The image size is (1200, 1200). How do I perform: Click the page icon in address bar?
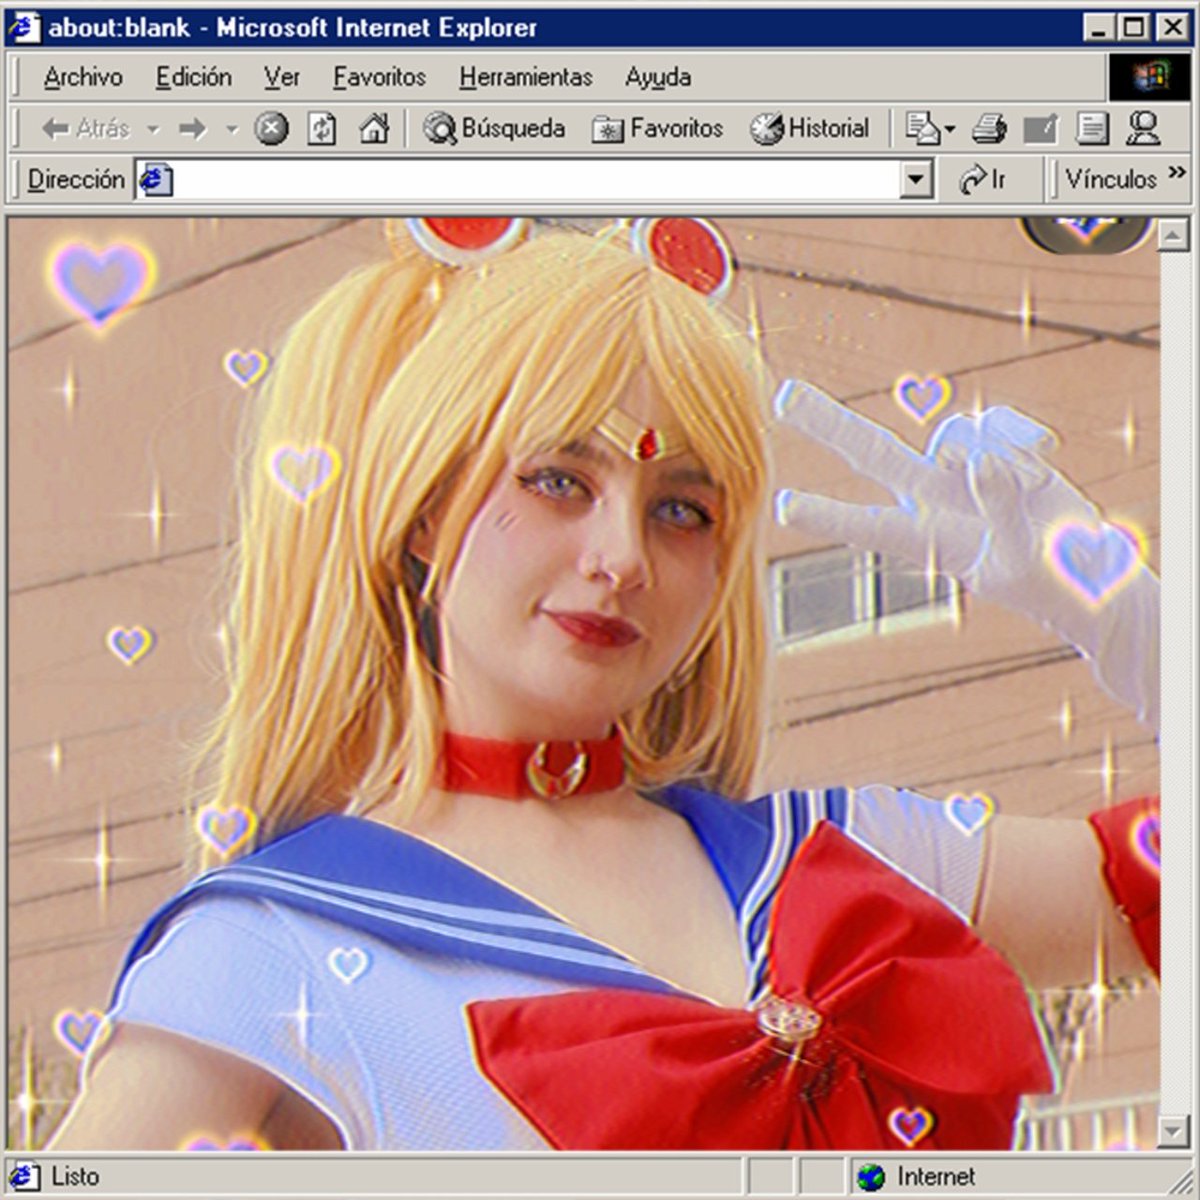tap(156, 180)
